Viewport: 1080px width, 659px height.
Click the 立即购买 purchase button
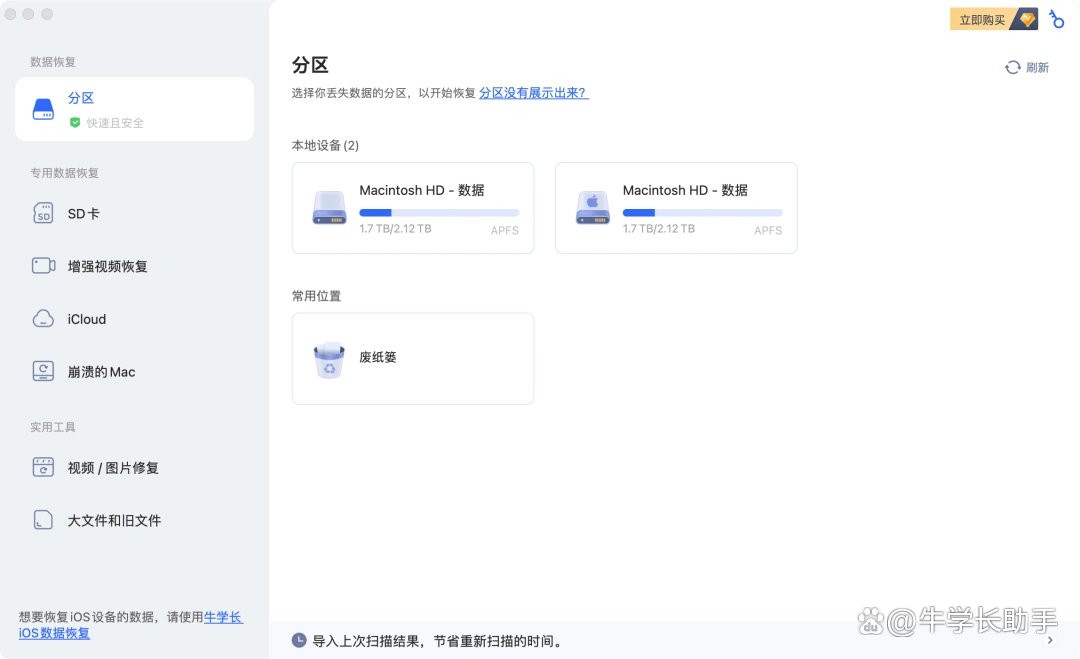[x=980, y=18]
